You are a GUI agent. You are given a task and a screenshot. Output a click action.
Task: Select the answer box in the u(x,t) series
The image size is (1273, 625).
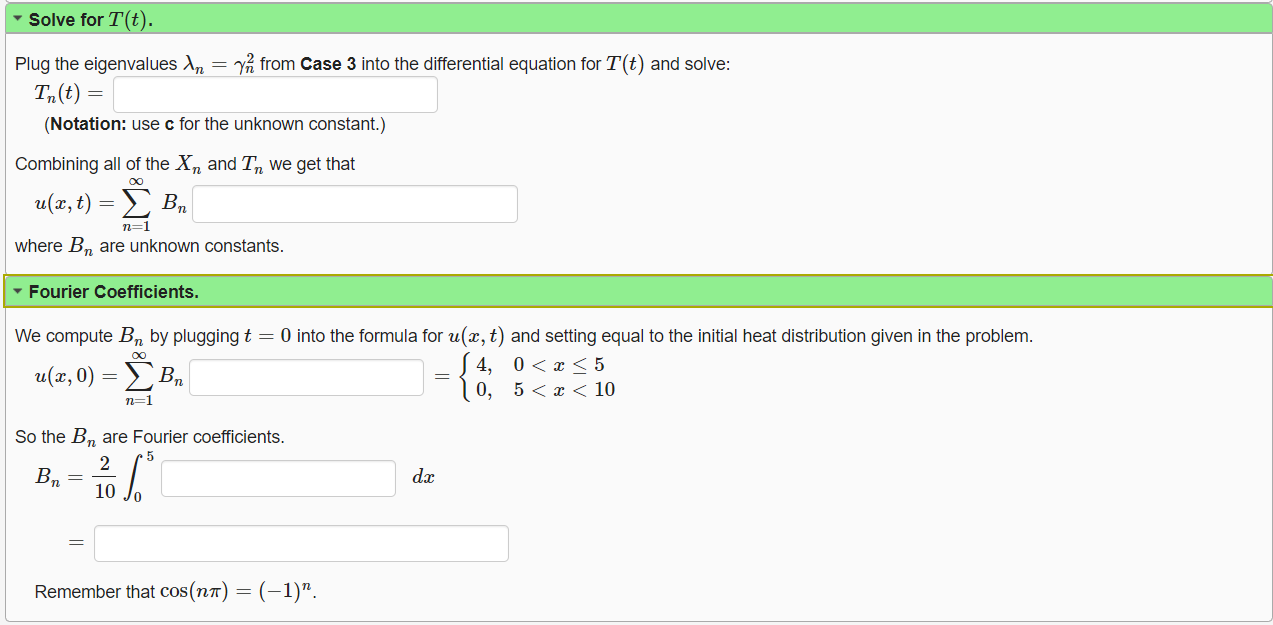[354, 203]
